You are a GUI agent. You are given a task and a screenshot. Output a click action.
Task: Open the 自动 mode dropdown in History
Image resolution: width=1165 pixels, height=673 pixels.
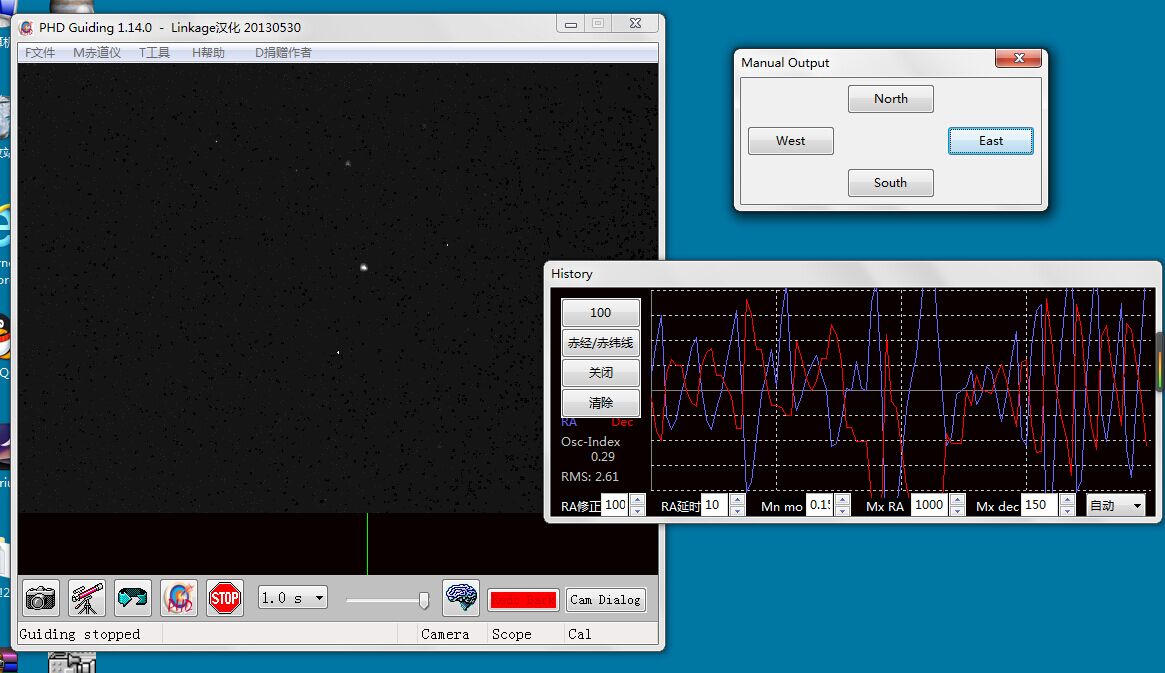pos(1115,505)
